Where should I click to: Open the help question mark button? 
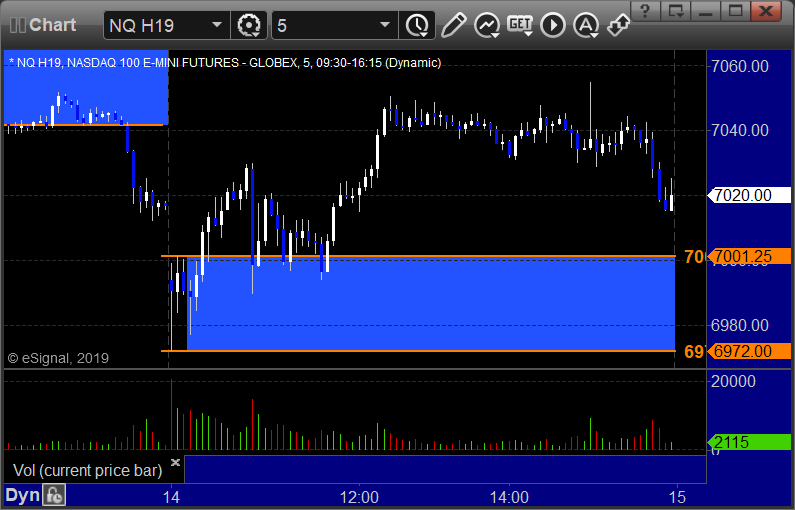point(645,10)
